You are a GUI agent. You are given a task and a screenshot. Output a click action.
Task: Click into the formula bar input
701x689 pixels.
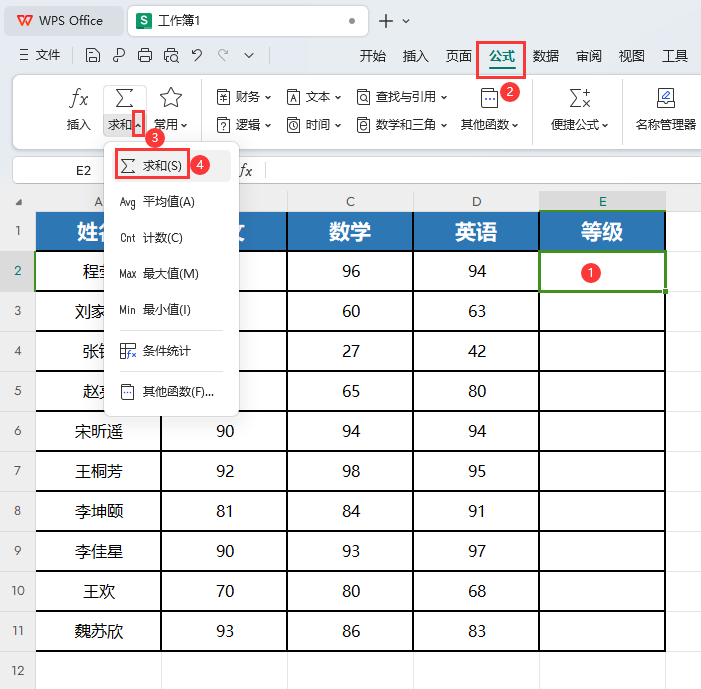point(484,170)
